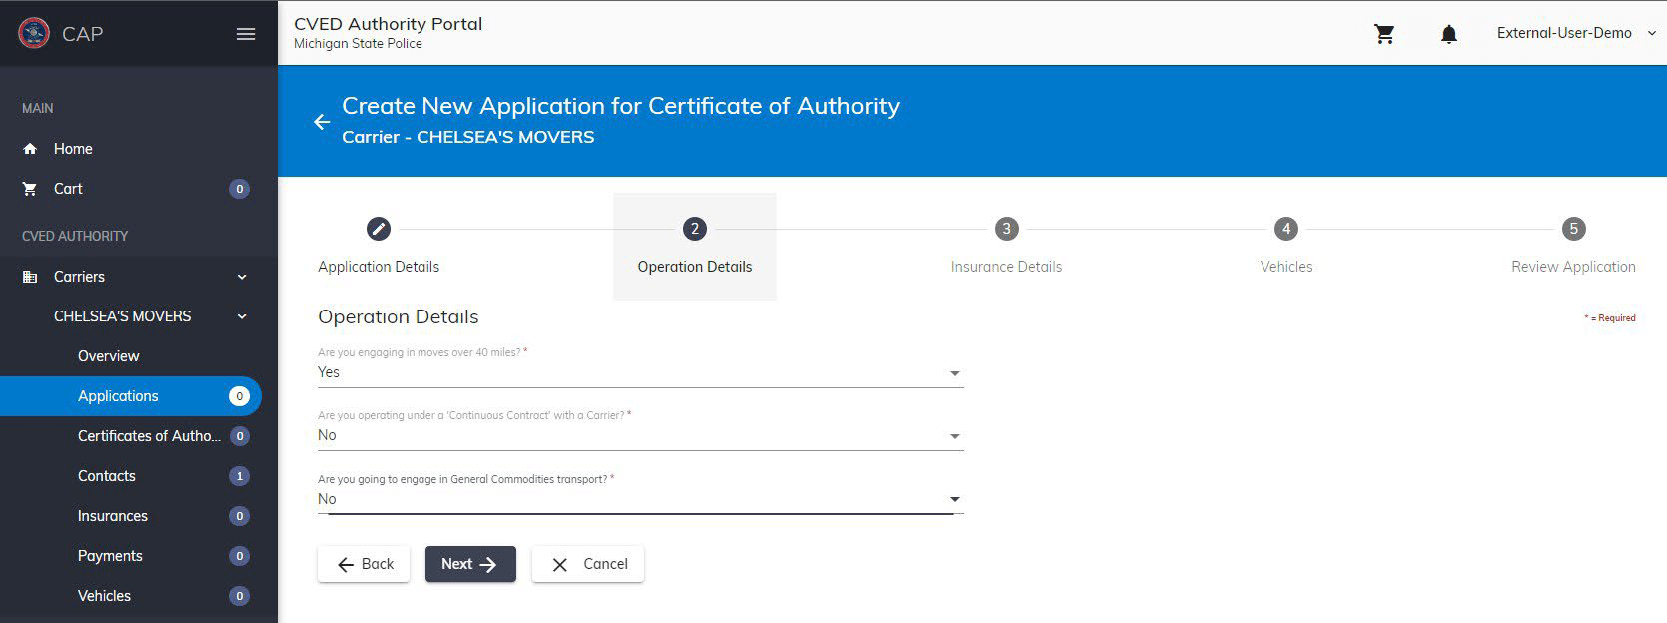The image size is (1667, 623).
Task: Click step 4 circle in the stepper
Action: click(x=1286, y=229)
